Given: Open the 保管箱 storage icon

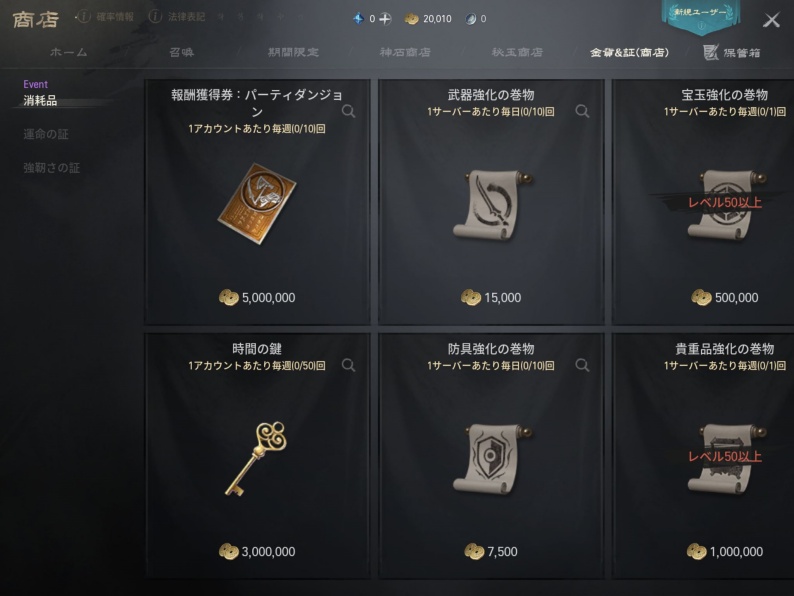Looking at the screenshot, I should (711, 52).
